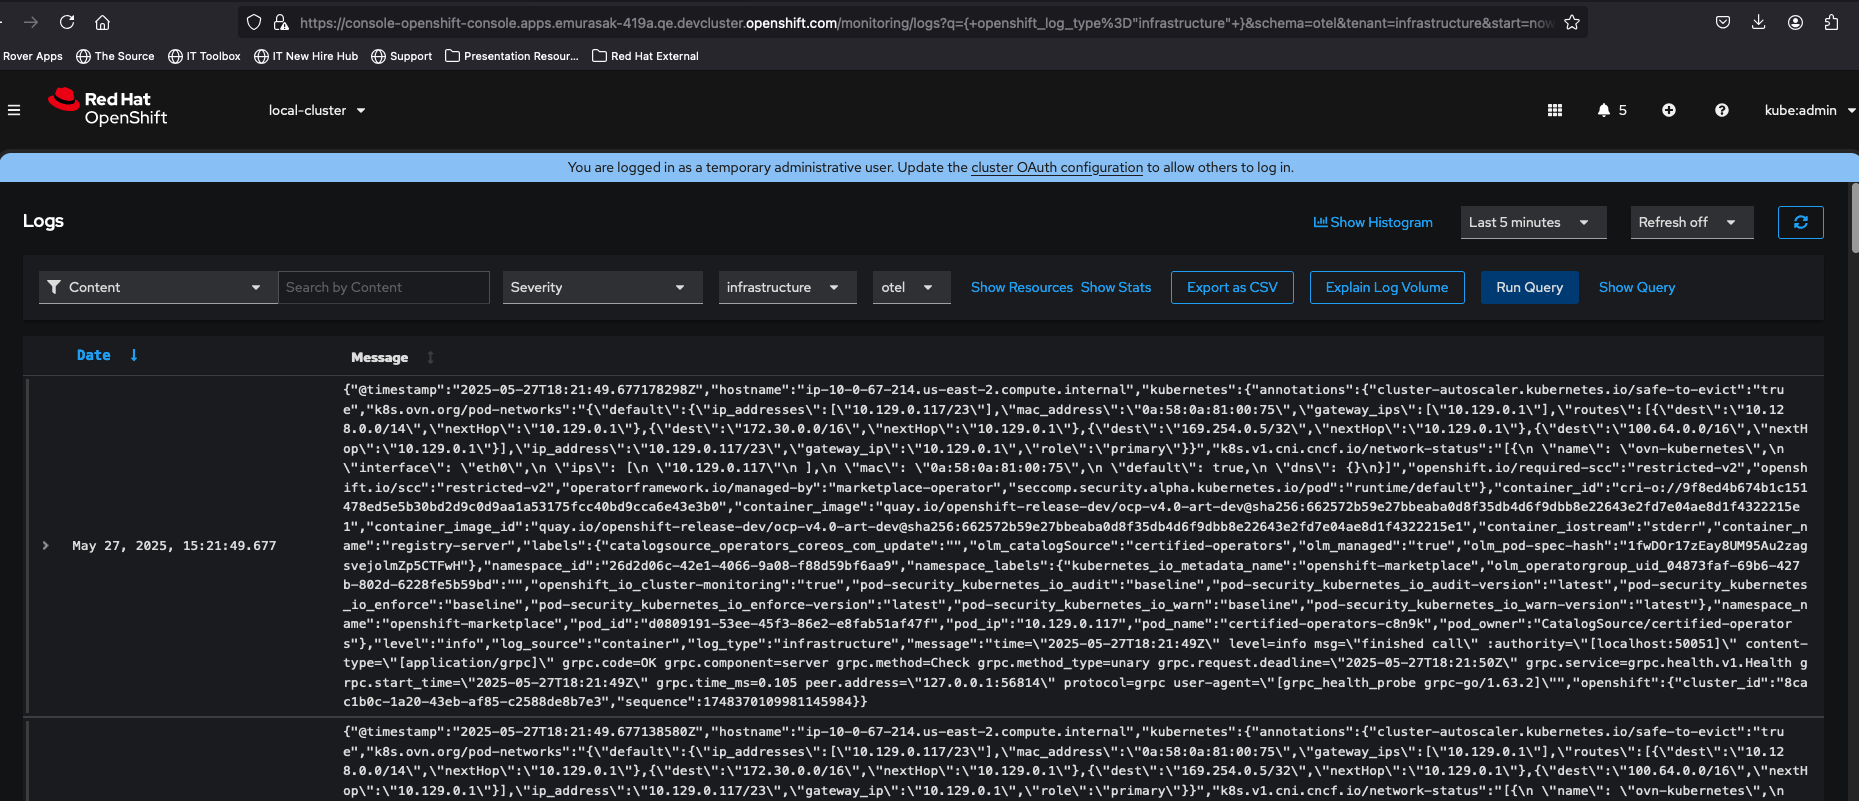The width and height of the screenshot is (1859, 801).
Task: Open the kube:admin user menu
Action: point(1810,110)
